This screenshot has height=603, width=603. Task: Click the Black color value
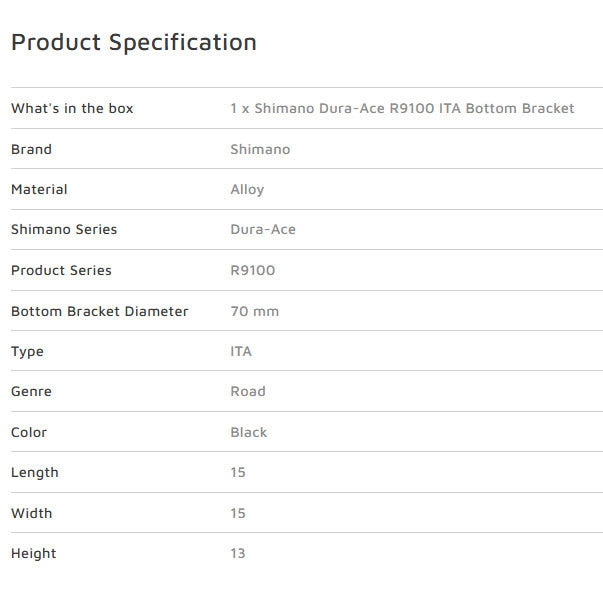pos(249,432)
